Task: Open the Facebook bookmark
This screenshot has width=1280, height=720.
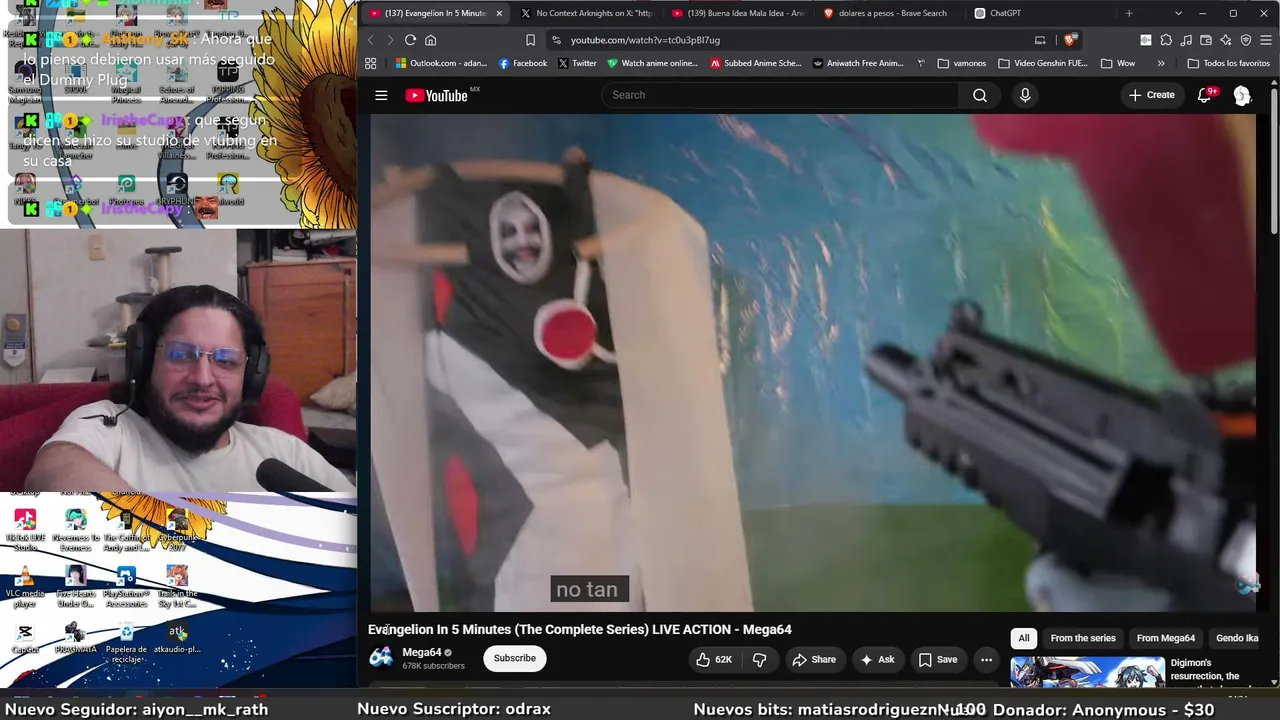Action: point(522,63)
